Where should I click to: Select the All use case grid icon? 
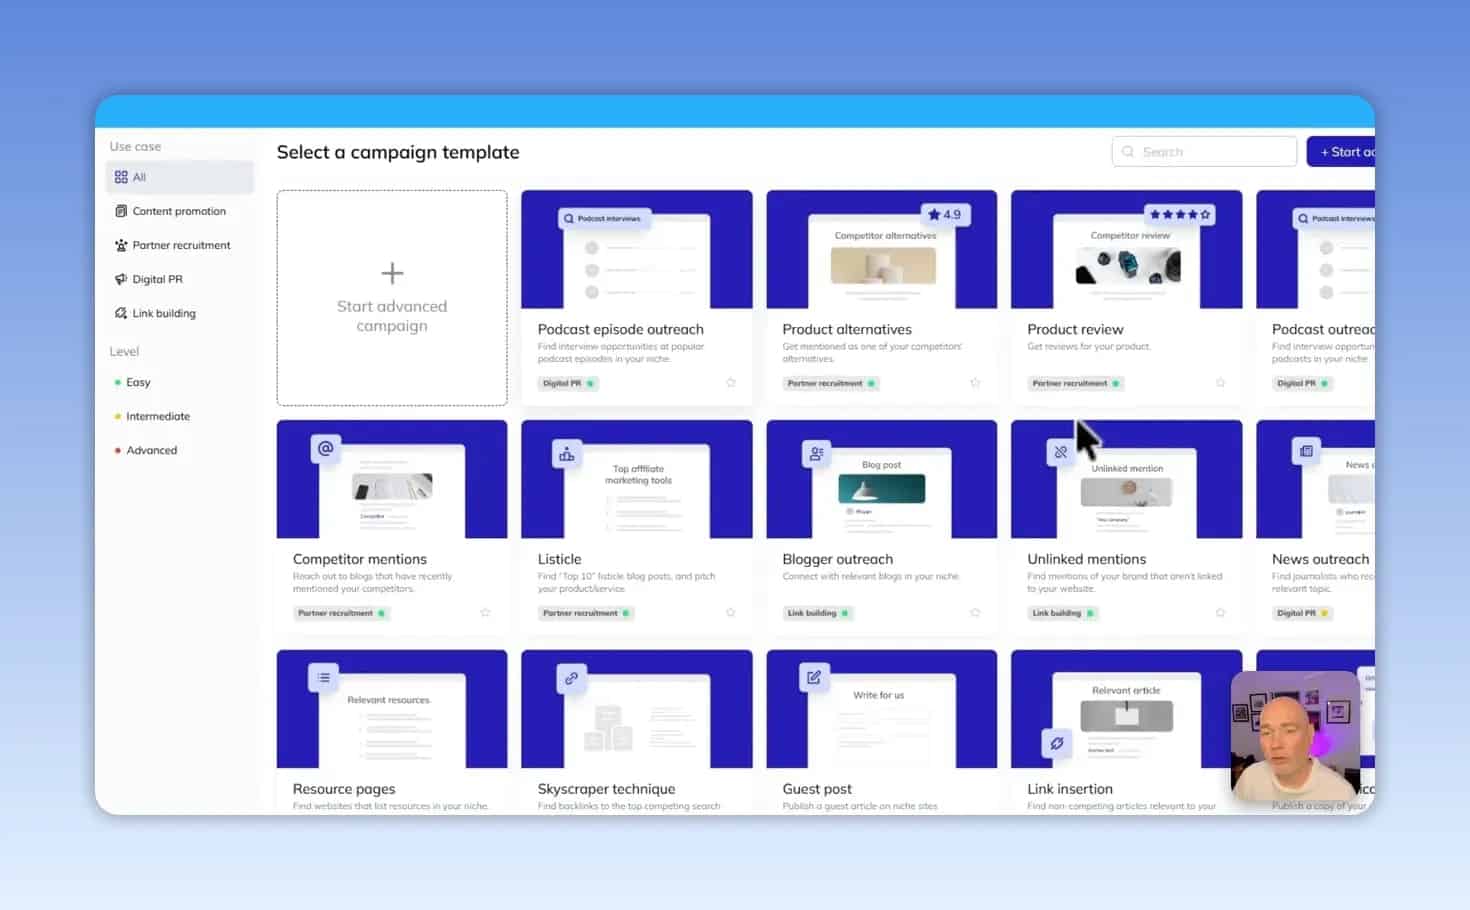[x=121, y=177]
